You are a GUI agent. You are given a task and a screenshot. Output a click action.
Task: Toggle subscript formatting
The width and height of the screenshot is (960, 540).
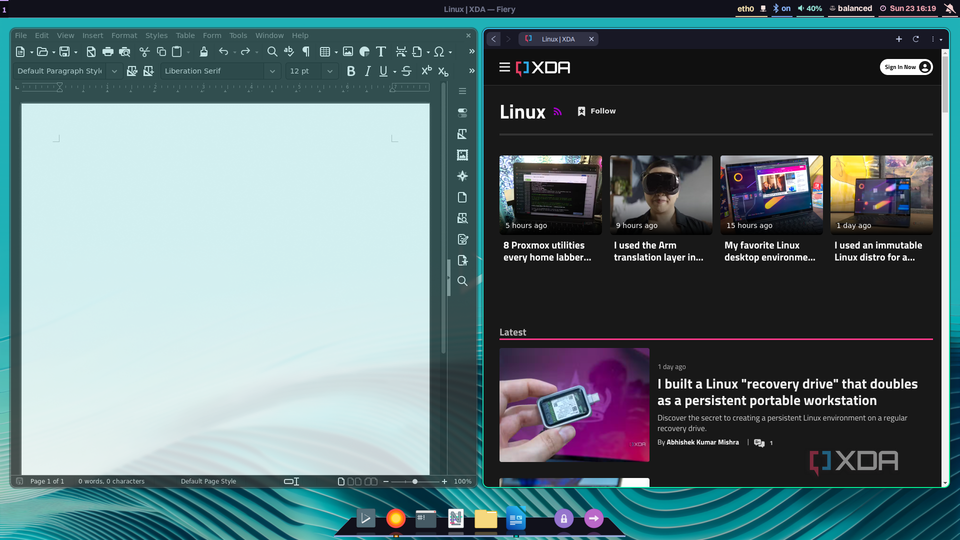[x=443, y=71]
